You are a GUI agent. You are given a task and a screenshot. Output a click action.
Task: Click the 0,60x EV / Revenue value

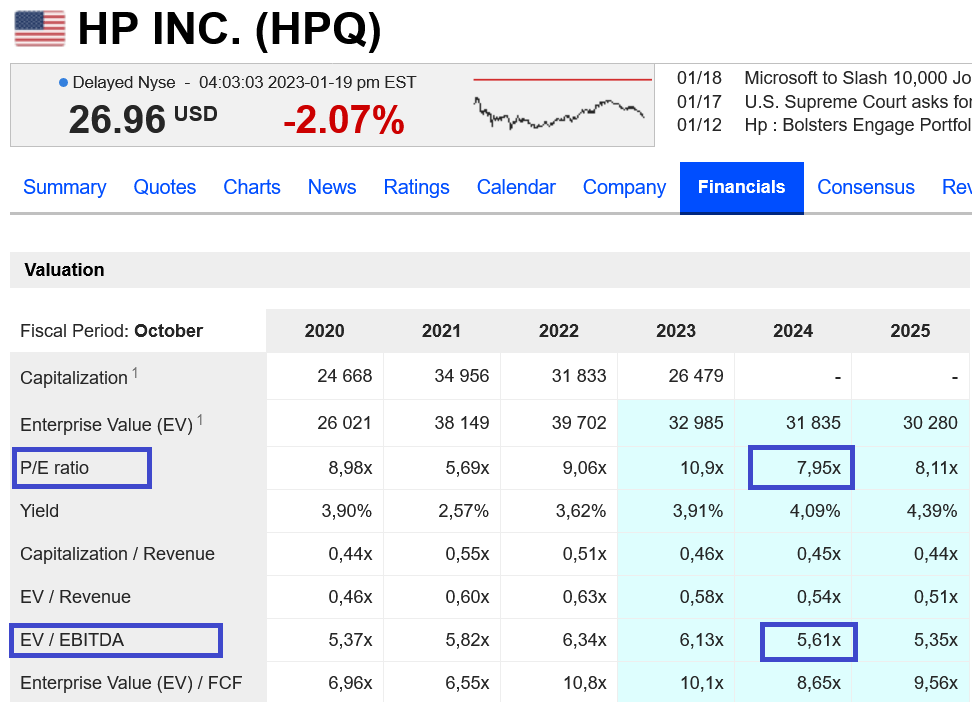[467, 597]
